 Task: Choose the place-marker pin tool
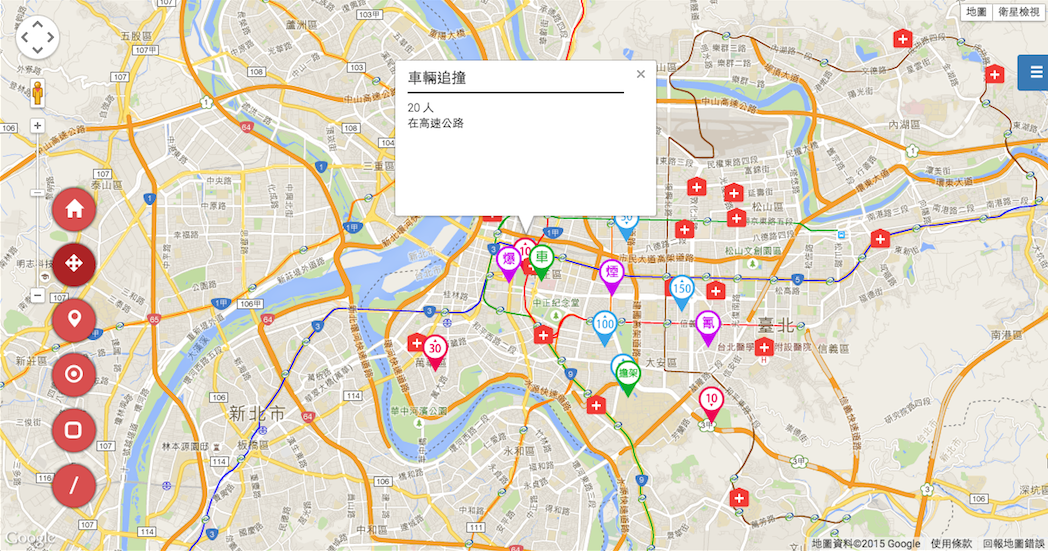[x=74, y=319]
